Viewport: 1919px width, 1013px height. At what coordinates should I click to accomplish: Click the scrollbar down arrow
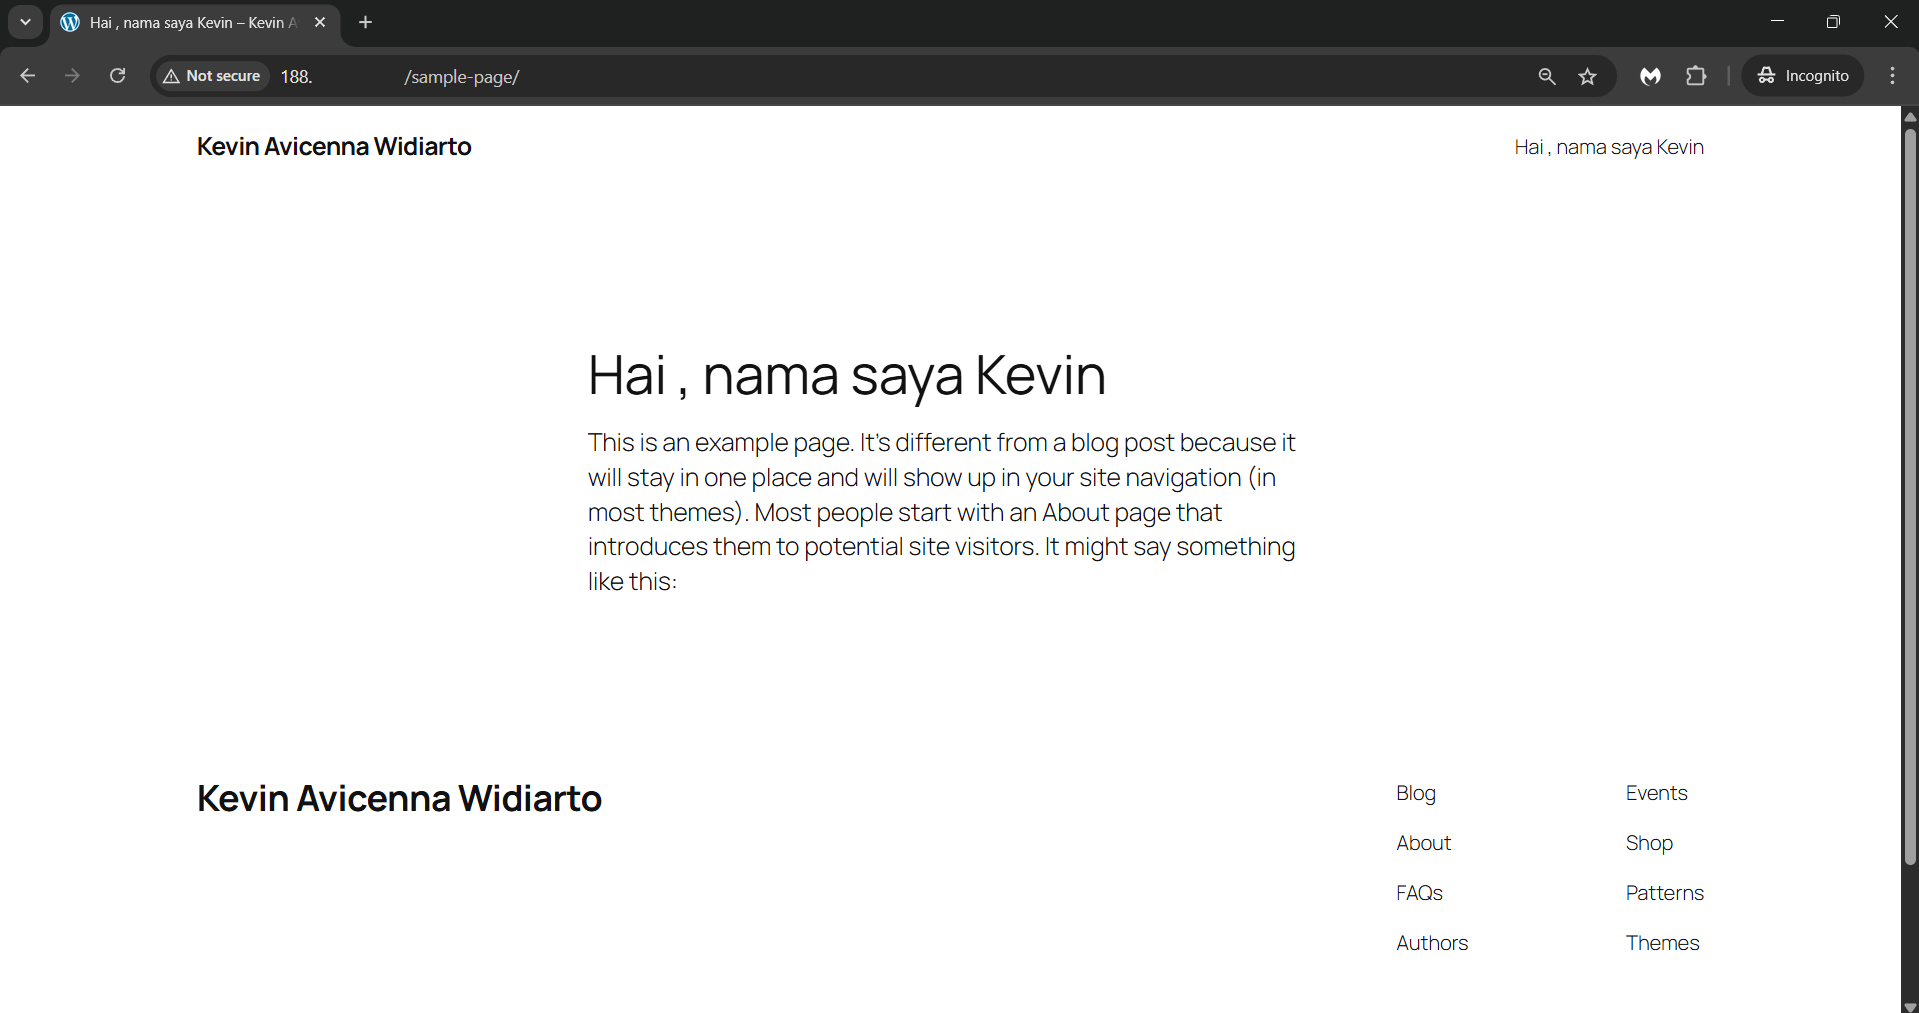point(1909,1005)
